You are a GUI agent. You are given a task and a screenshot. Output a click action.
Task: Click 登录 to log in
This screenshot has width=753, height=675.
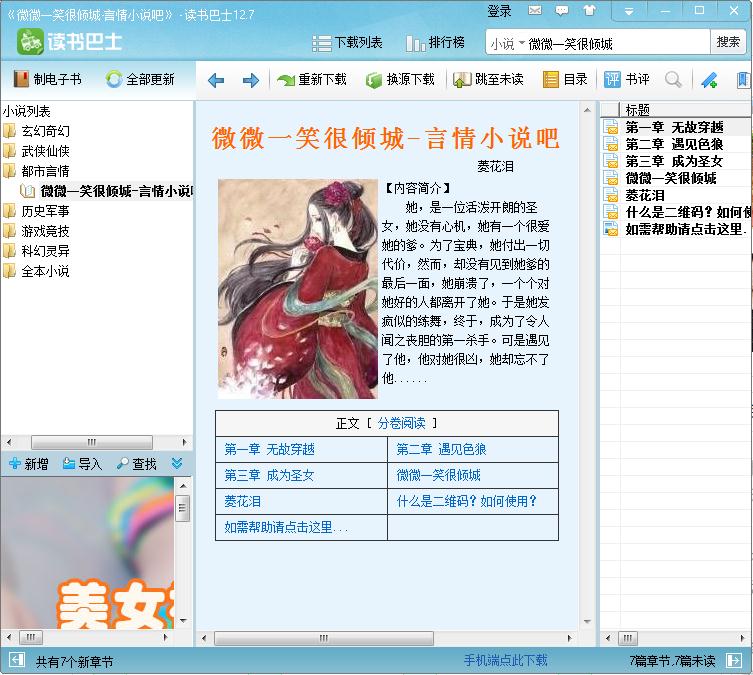tap(499, 11)
